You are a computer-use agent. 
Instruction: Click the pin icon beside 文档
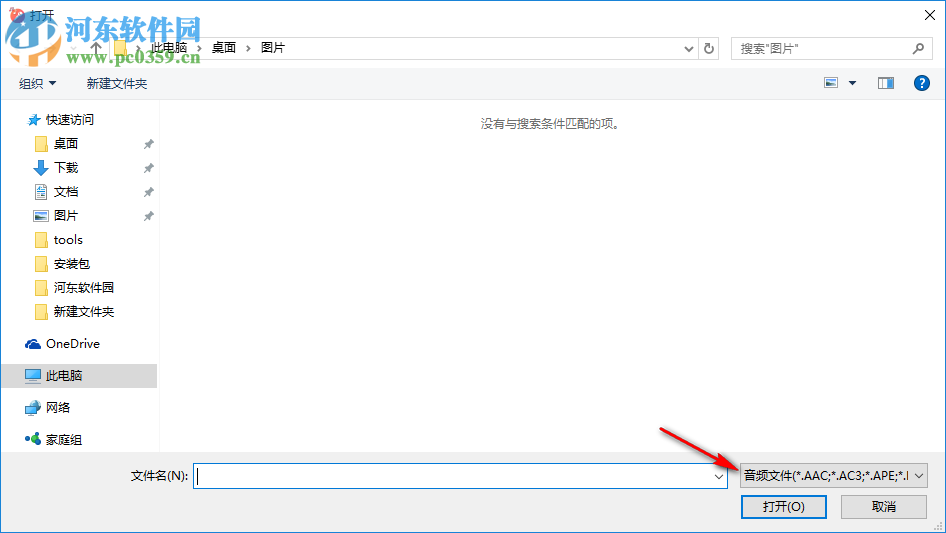pyautogui.click(x=148, y=193)
